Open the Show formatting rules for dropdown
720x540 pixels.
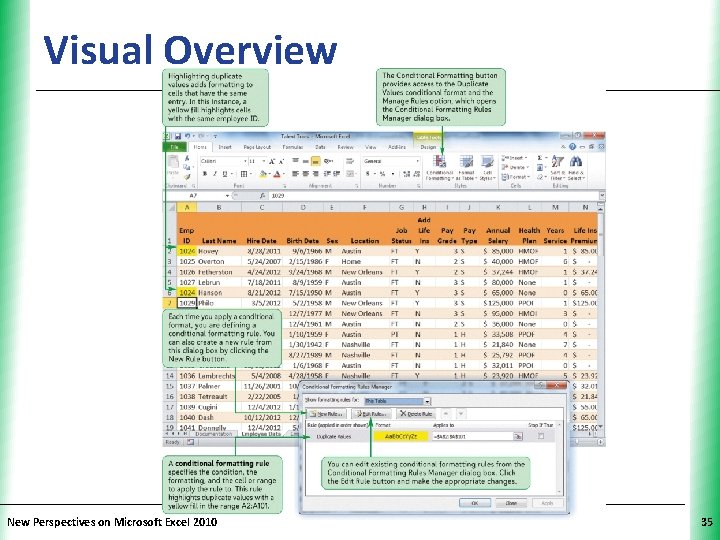pos(428,401)
